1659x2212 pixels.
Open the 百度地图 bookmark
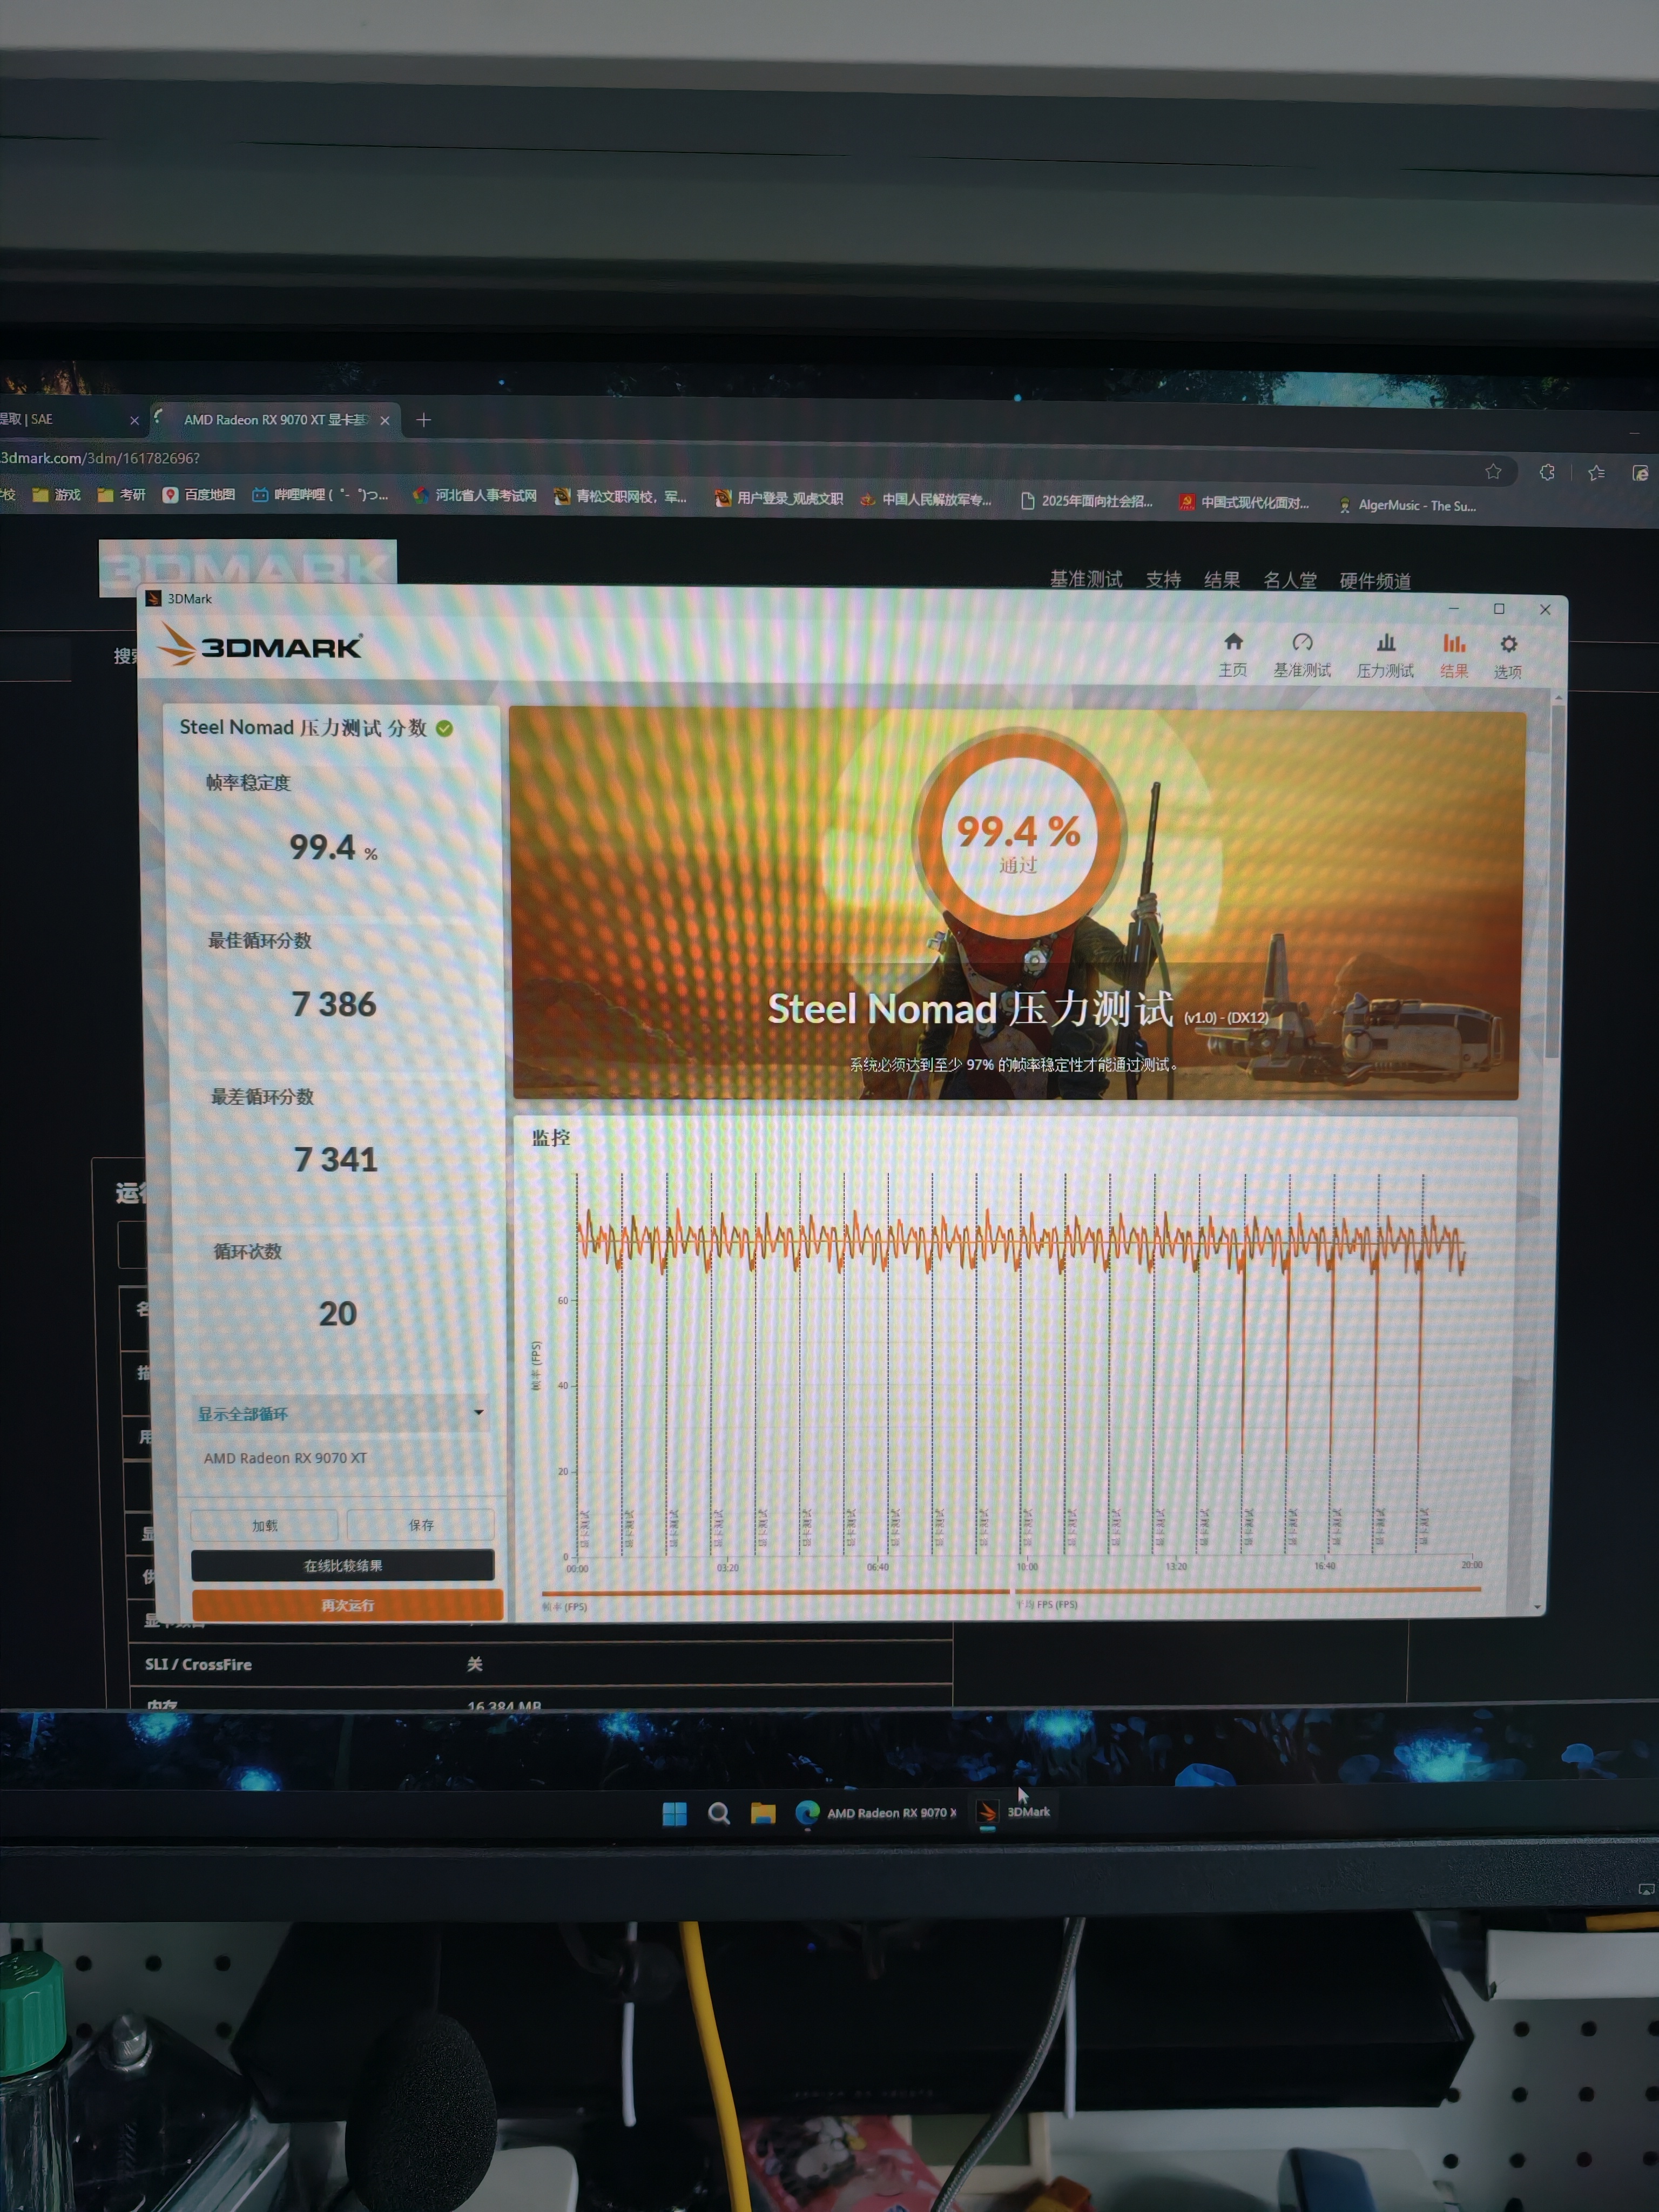199,495
